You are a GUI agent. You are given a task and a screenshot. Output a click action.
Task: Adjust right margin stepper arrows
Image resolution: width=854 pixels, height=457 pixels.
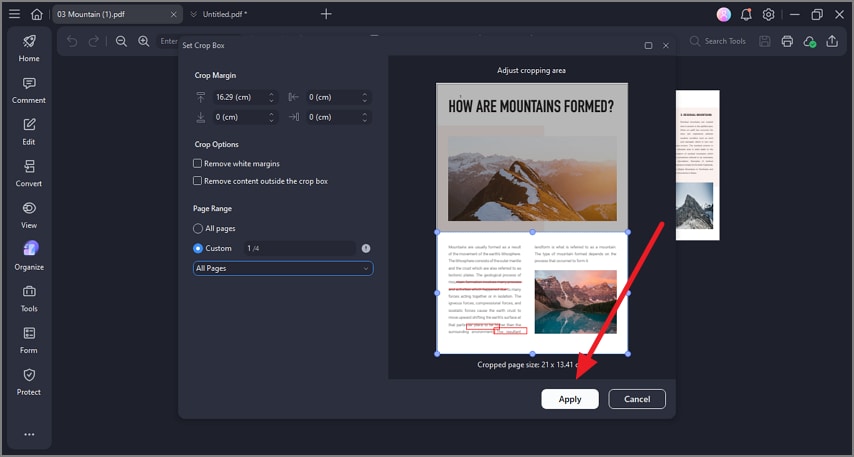coord(364,117)
